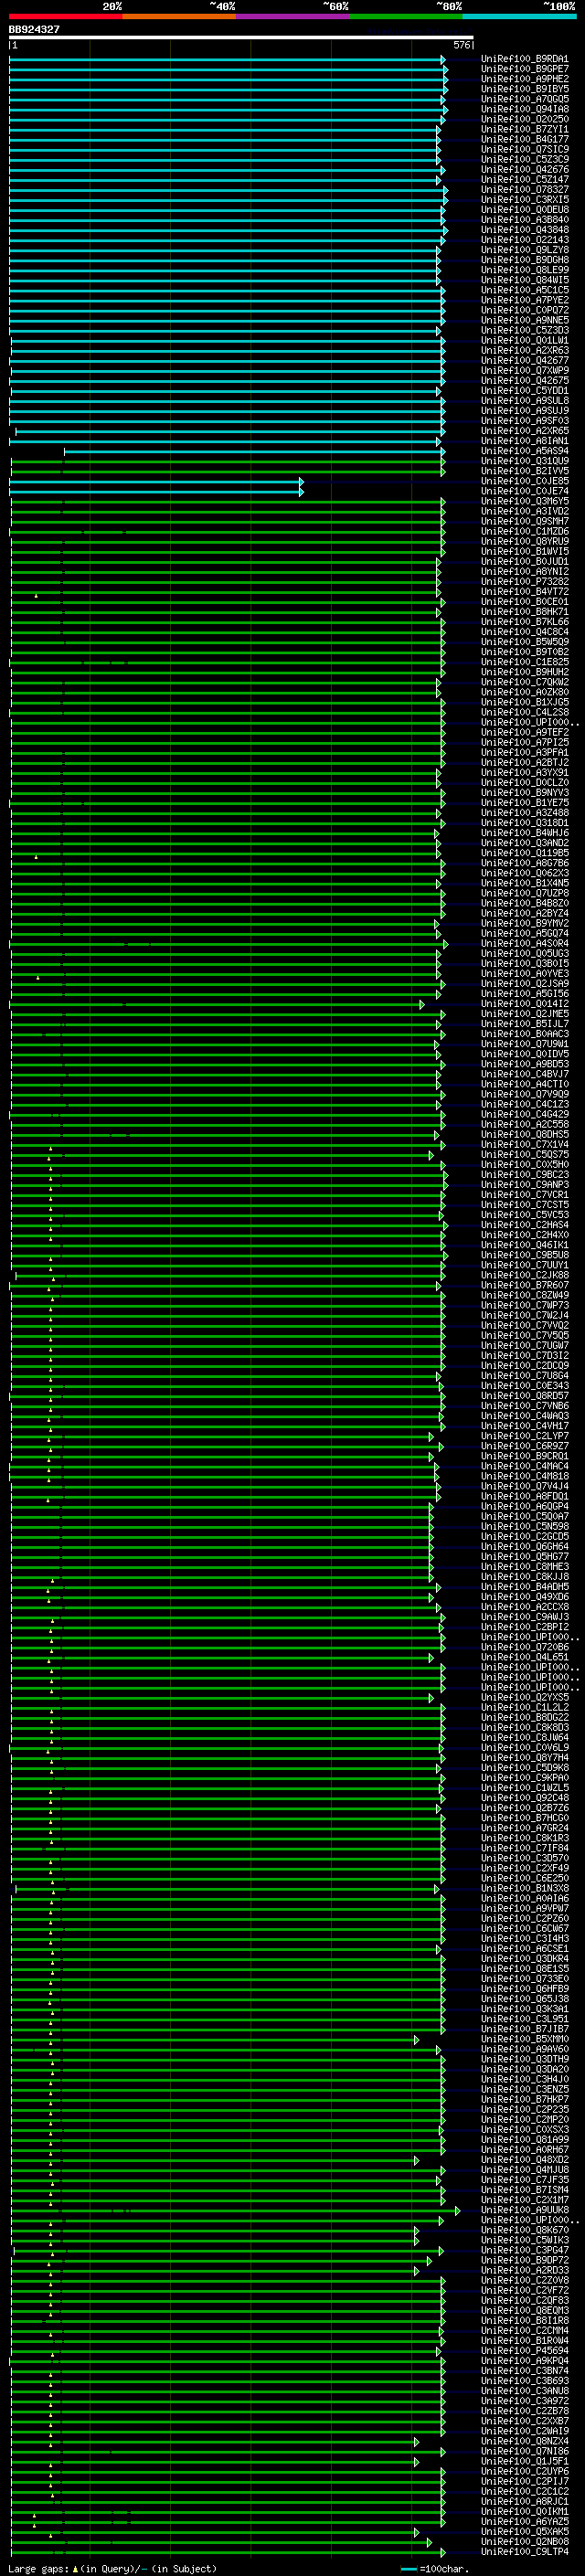585x2576 pixels.
Task: Select the label UniRef100_Q5XAK5
Action: (525, 2532)
